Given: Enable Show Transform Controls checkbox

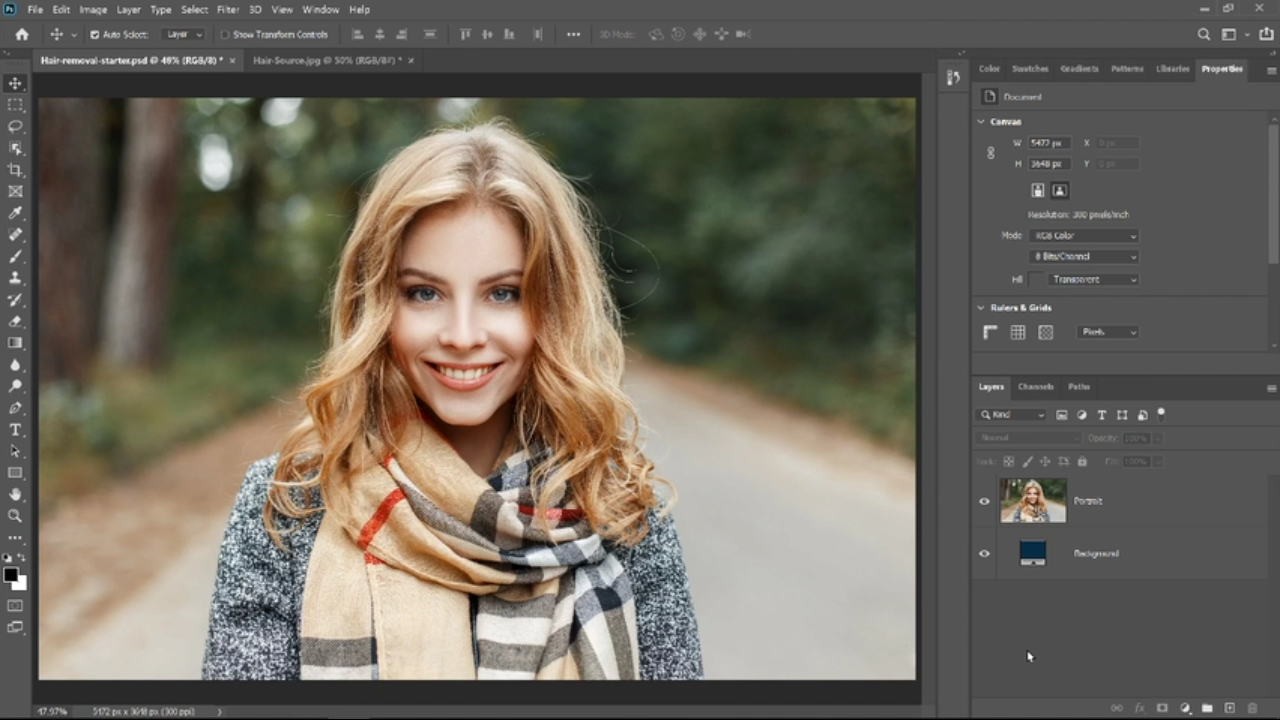Looking at the screenshot, I should click(224, 34).
